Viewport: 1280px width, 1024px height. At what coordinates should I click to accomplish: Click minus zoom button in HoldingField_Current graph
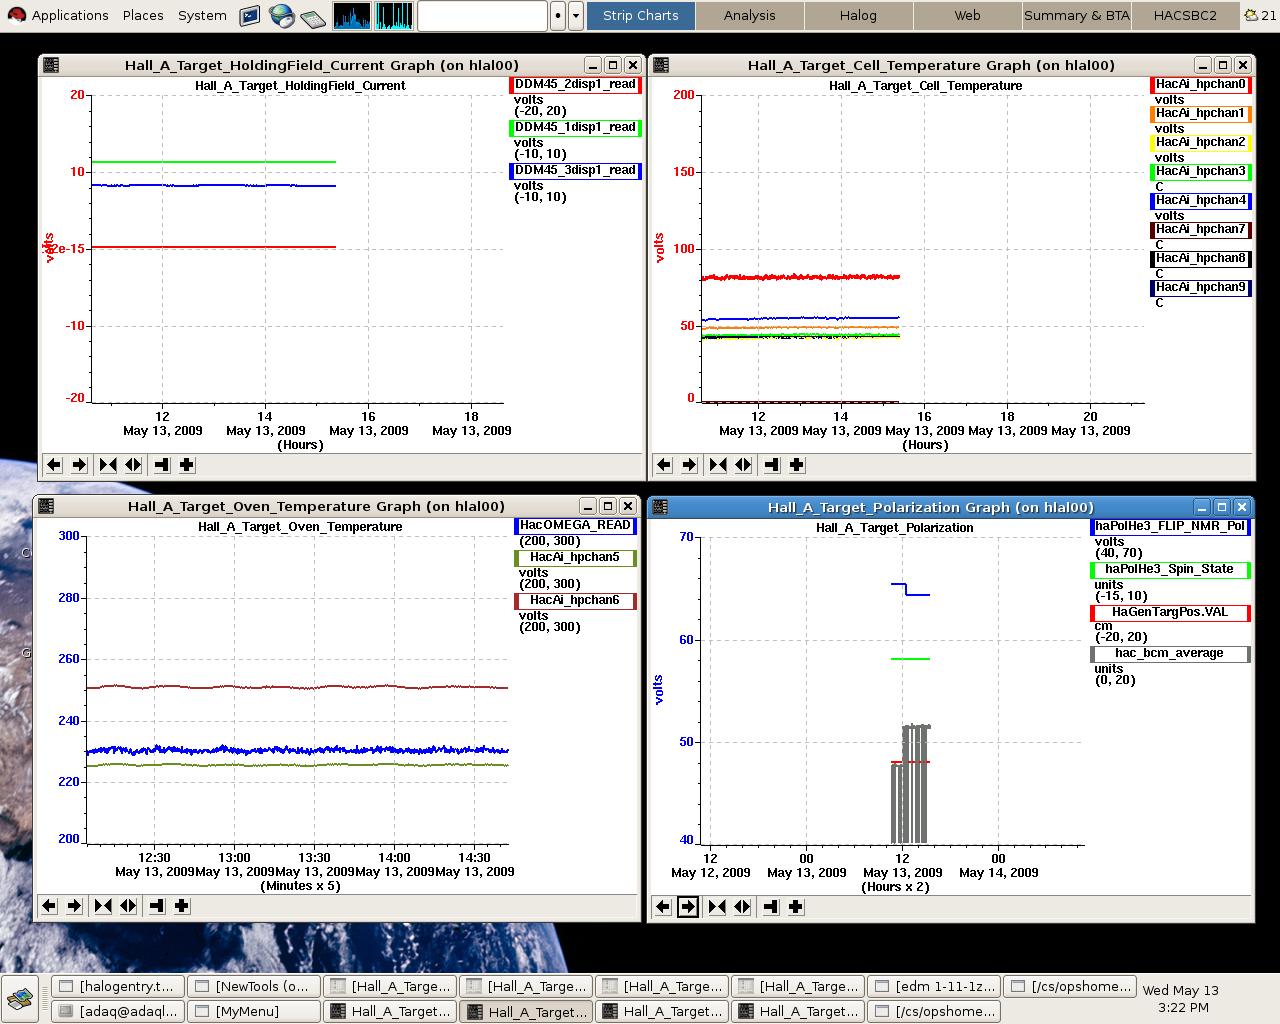coord(162,465)
